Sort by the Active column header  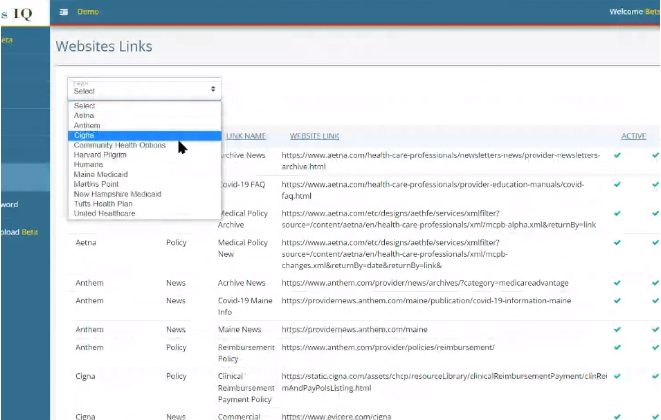(x=632, y=135)
